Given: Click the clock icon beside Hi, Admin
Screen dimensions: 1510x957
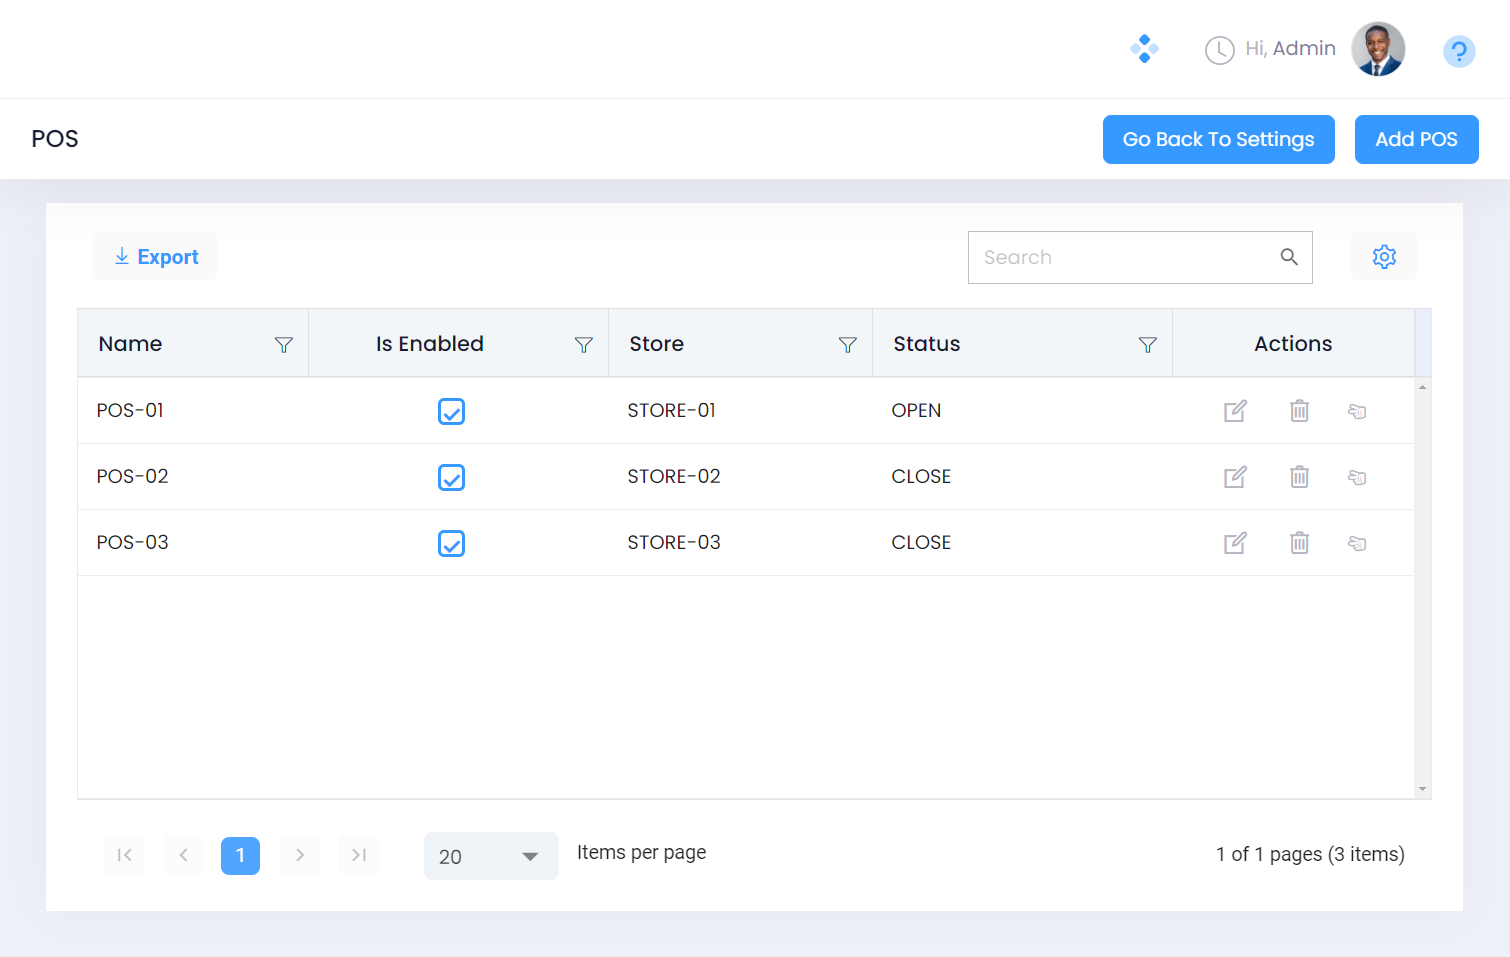Looking at the screenshot, I should point(1219,50).
